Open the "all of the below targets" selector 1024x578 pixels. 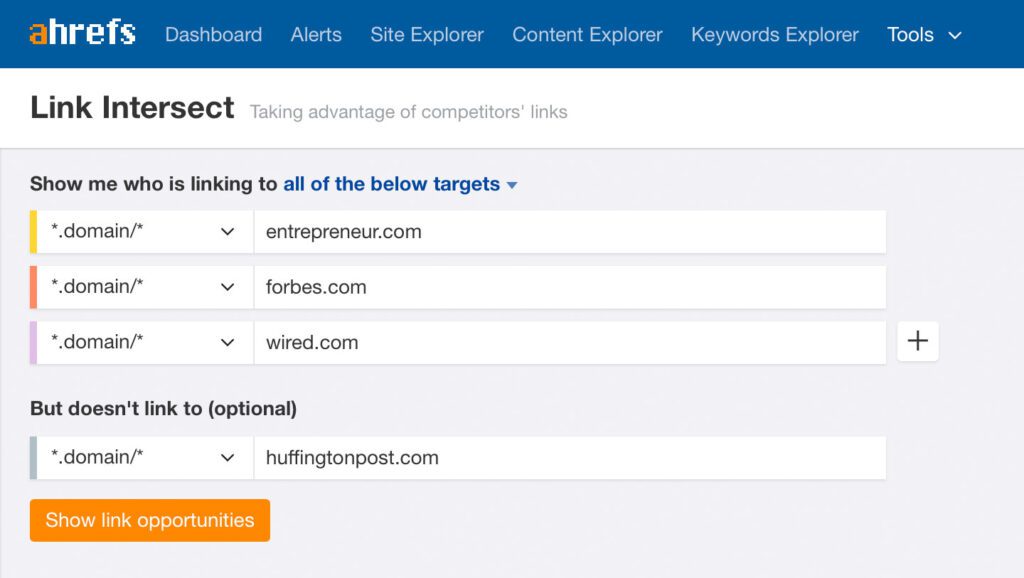pyautogui.click(x=400, y=184)
